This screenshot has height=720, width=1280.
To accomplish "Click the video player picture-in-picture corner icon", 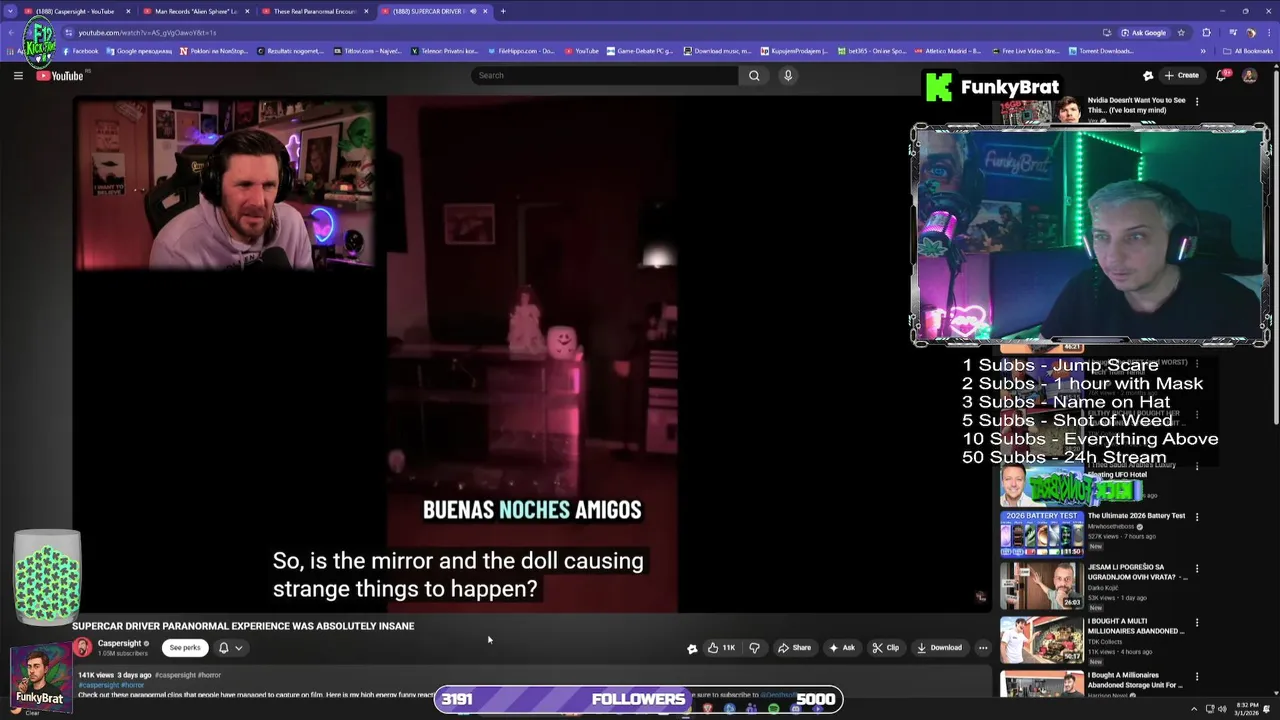I will (x=980, y=597).
